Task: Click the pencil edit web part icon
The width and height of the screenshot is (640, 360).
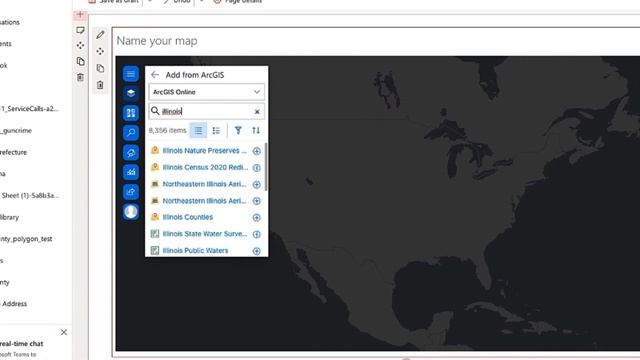Action: click(x=100, y=35)
